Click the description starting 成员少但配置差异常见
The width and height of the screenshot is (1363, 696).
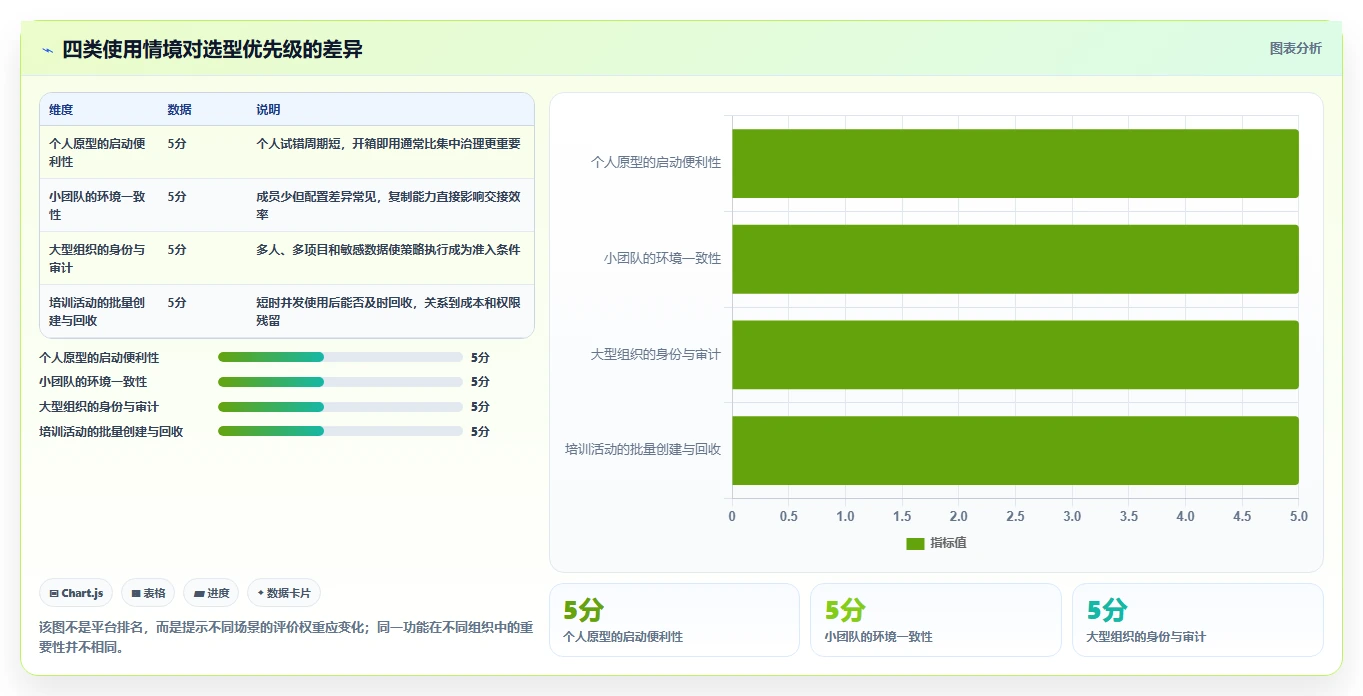[388, 205]
